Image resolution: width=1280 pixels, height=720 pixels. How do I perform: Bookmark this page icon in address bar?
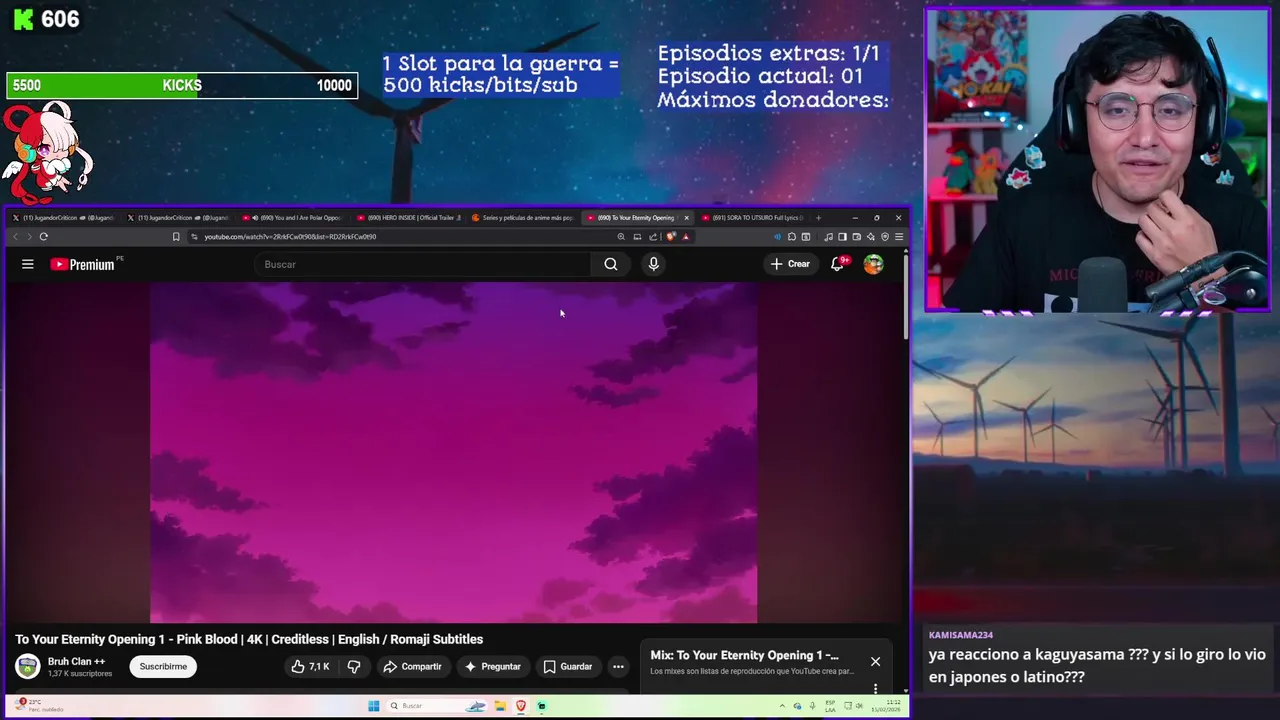(x=176, y=237)
